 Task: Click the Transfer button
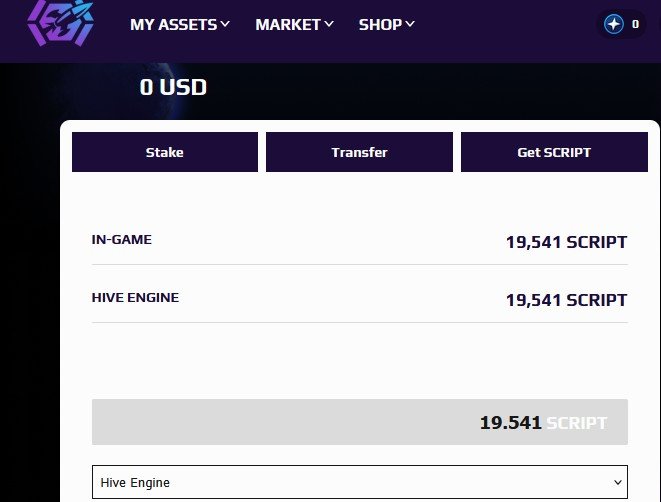tap(359, 152)
